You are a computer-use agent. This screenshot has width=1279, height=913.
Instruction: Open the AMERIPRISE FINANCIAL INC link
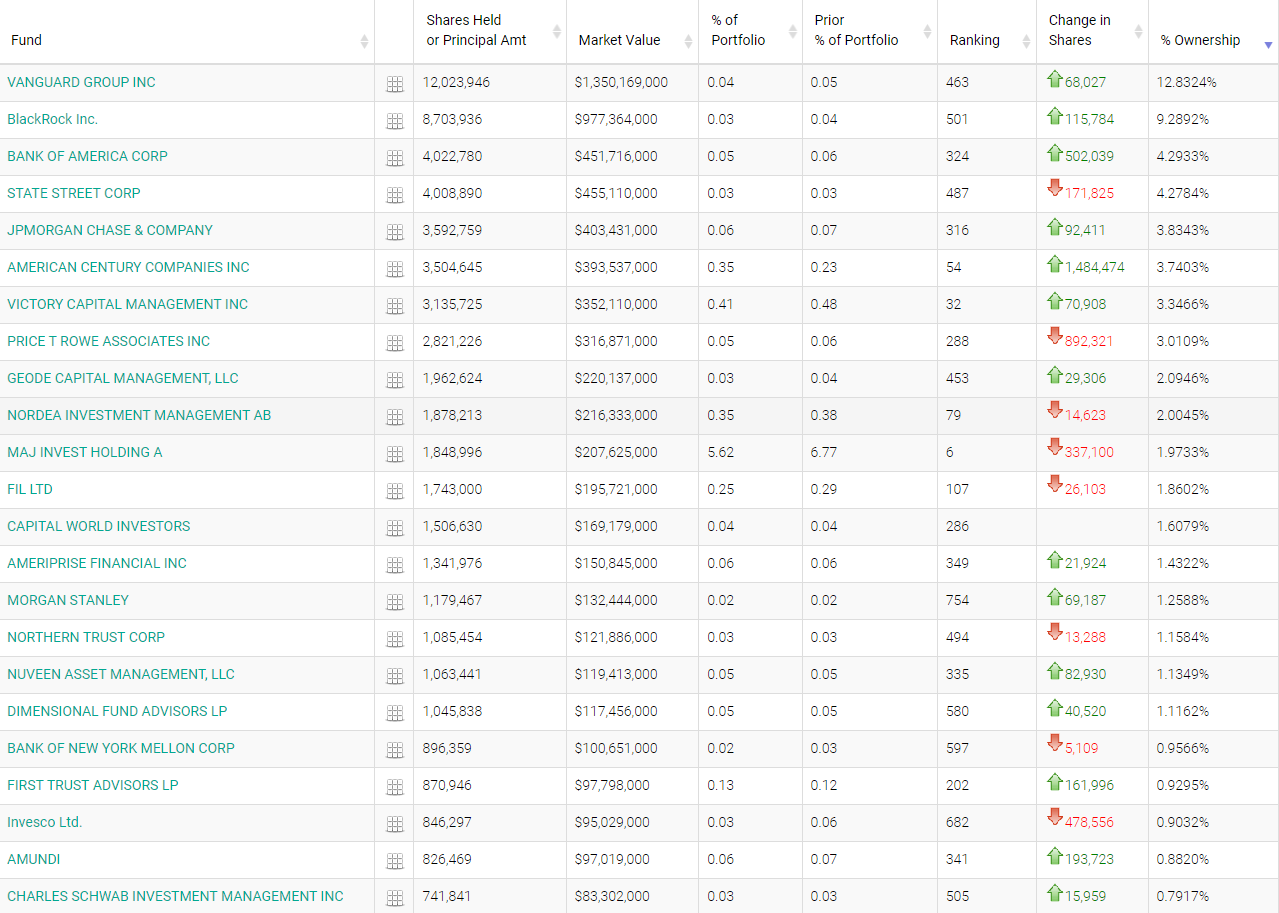point(97,563)
